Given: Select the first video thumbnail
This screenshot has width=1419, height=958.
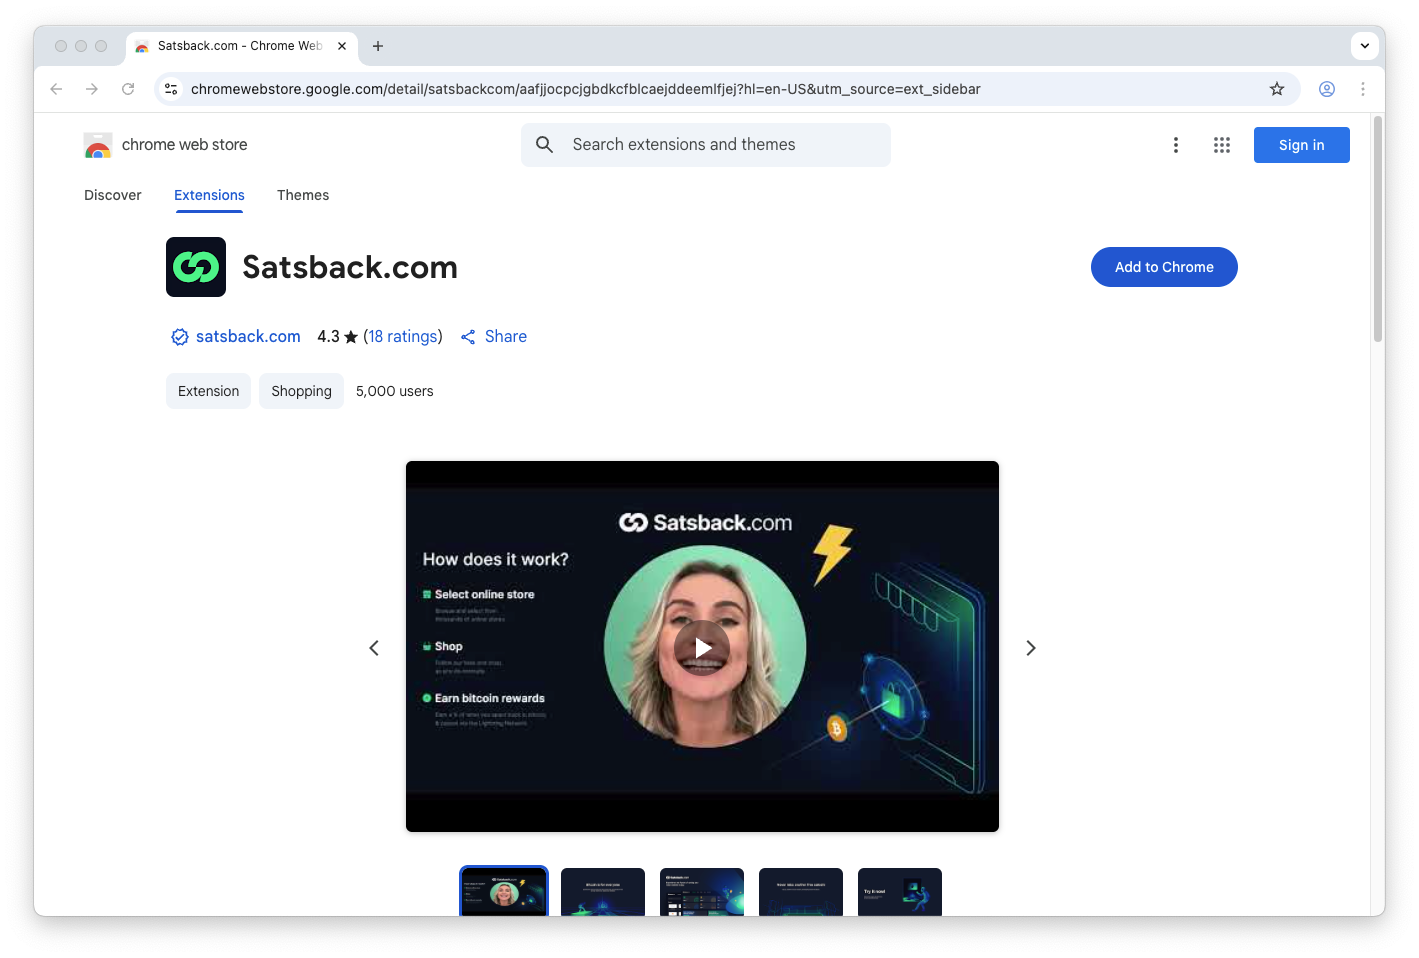Looking at the screenshot, I should 504,891.
